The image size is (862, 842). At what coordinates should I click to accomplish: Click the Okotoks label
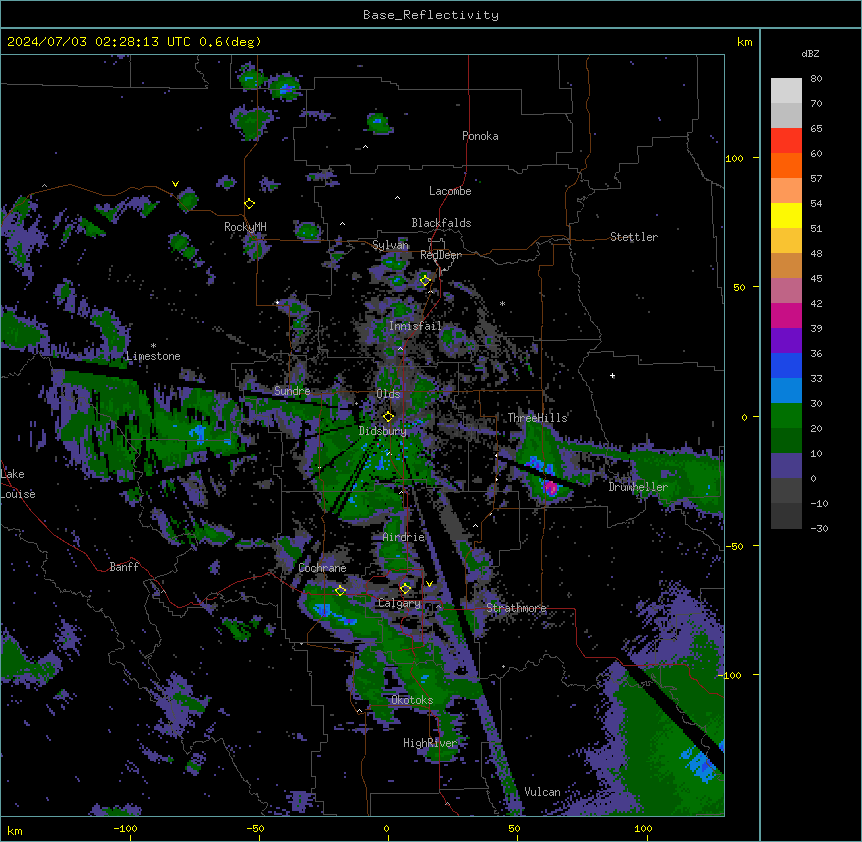click(412, 700)
